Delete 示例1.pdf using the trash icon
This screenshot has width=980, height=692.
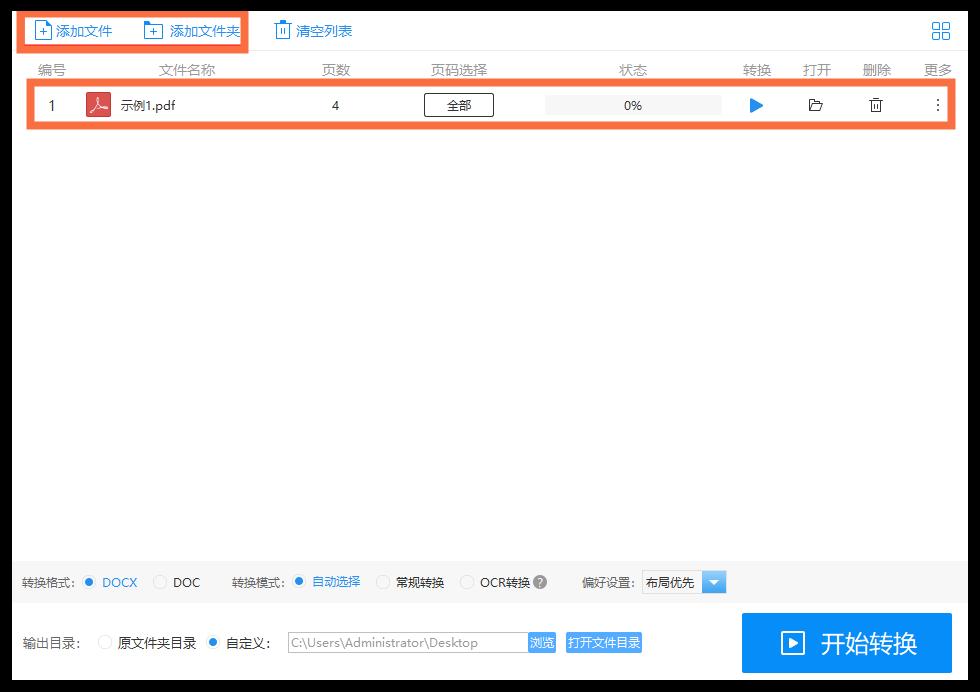[876, 105]
